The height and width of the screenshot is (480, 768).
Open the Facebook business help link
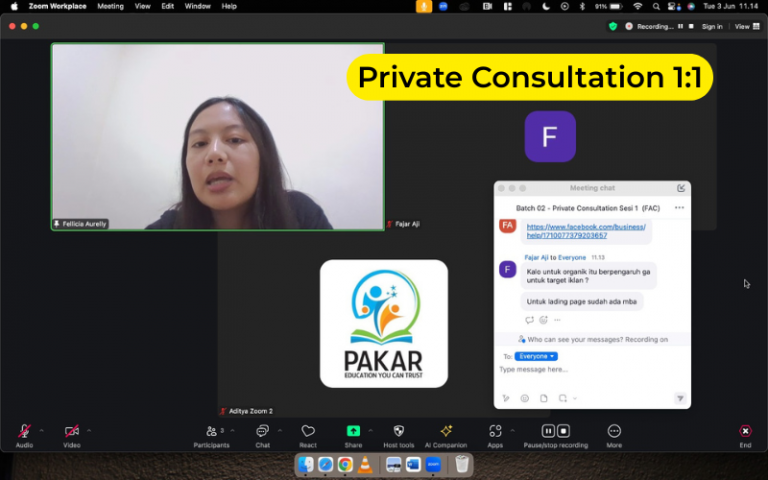pos(586,231)
